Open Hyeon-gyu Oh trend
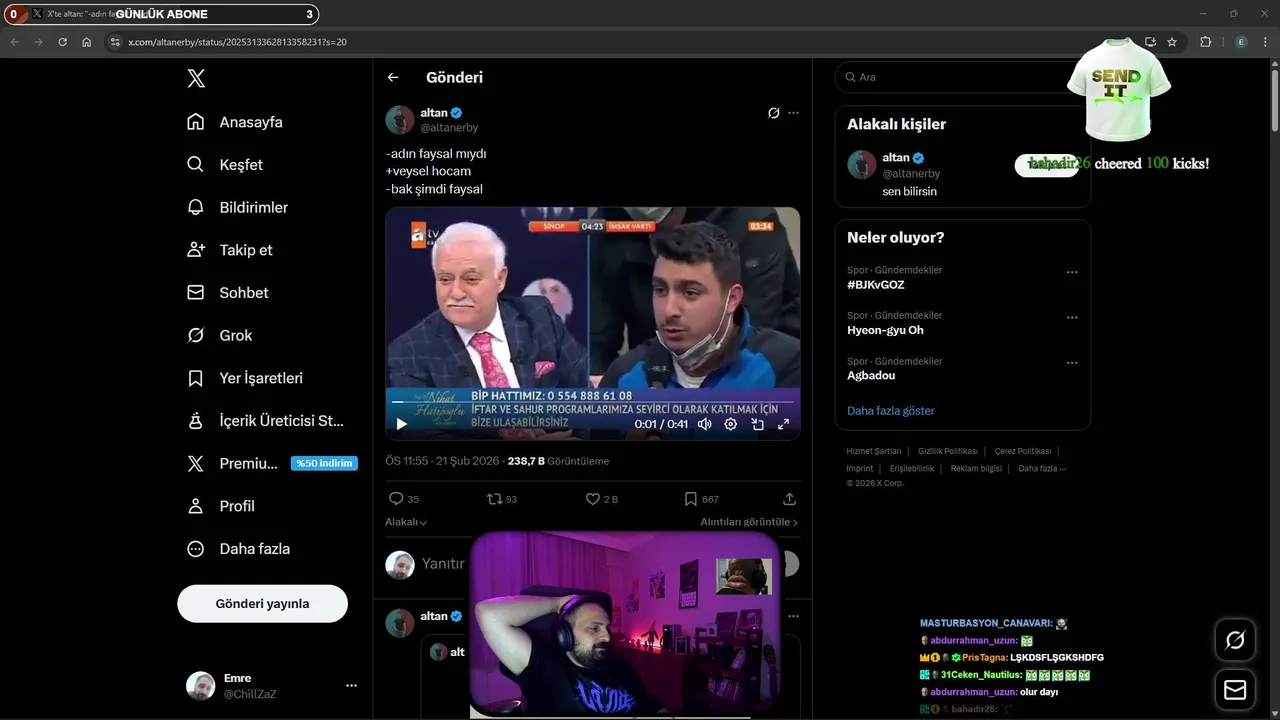Viewport: 1280px width, 720px height. 885,330
